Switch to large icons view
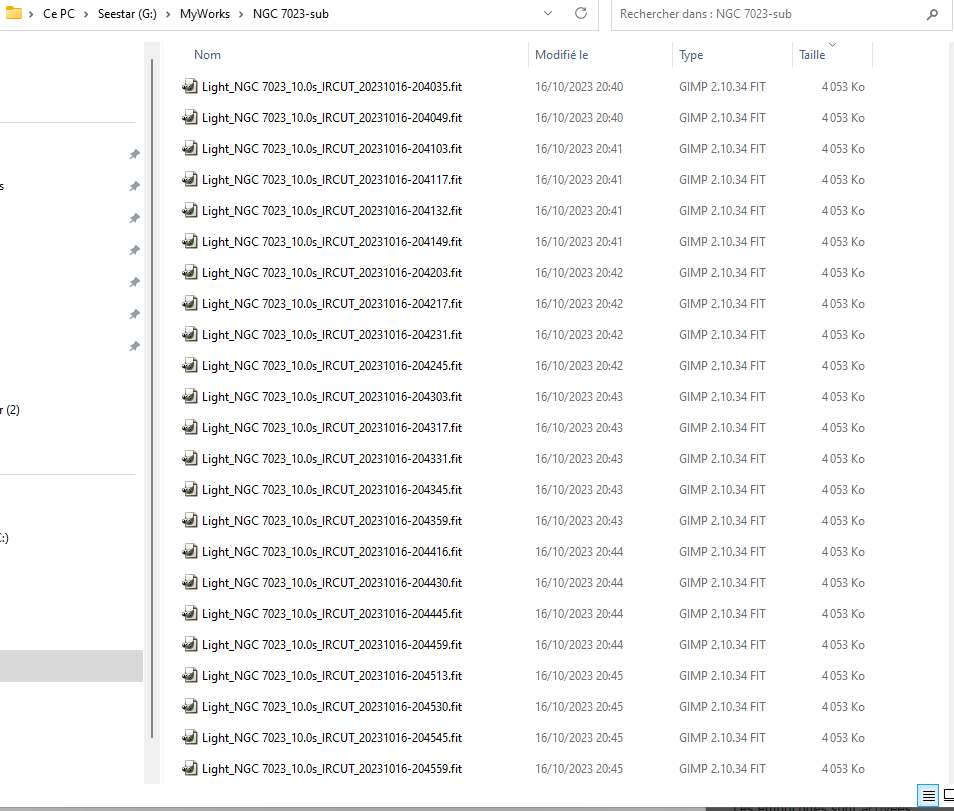 pos(946,796)
